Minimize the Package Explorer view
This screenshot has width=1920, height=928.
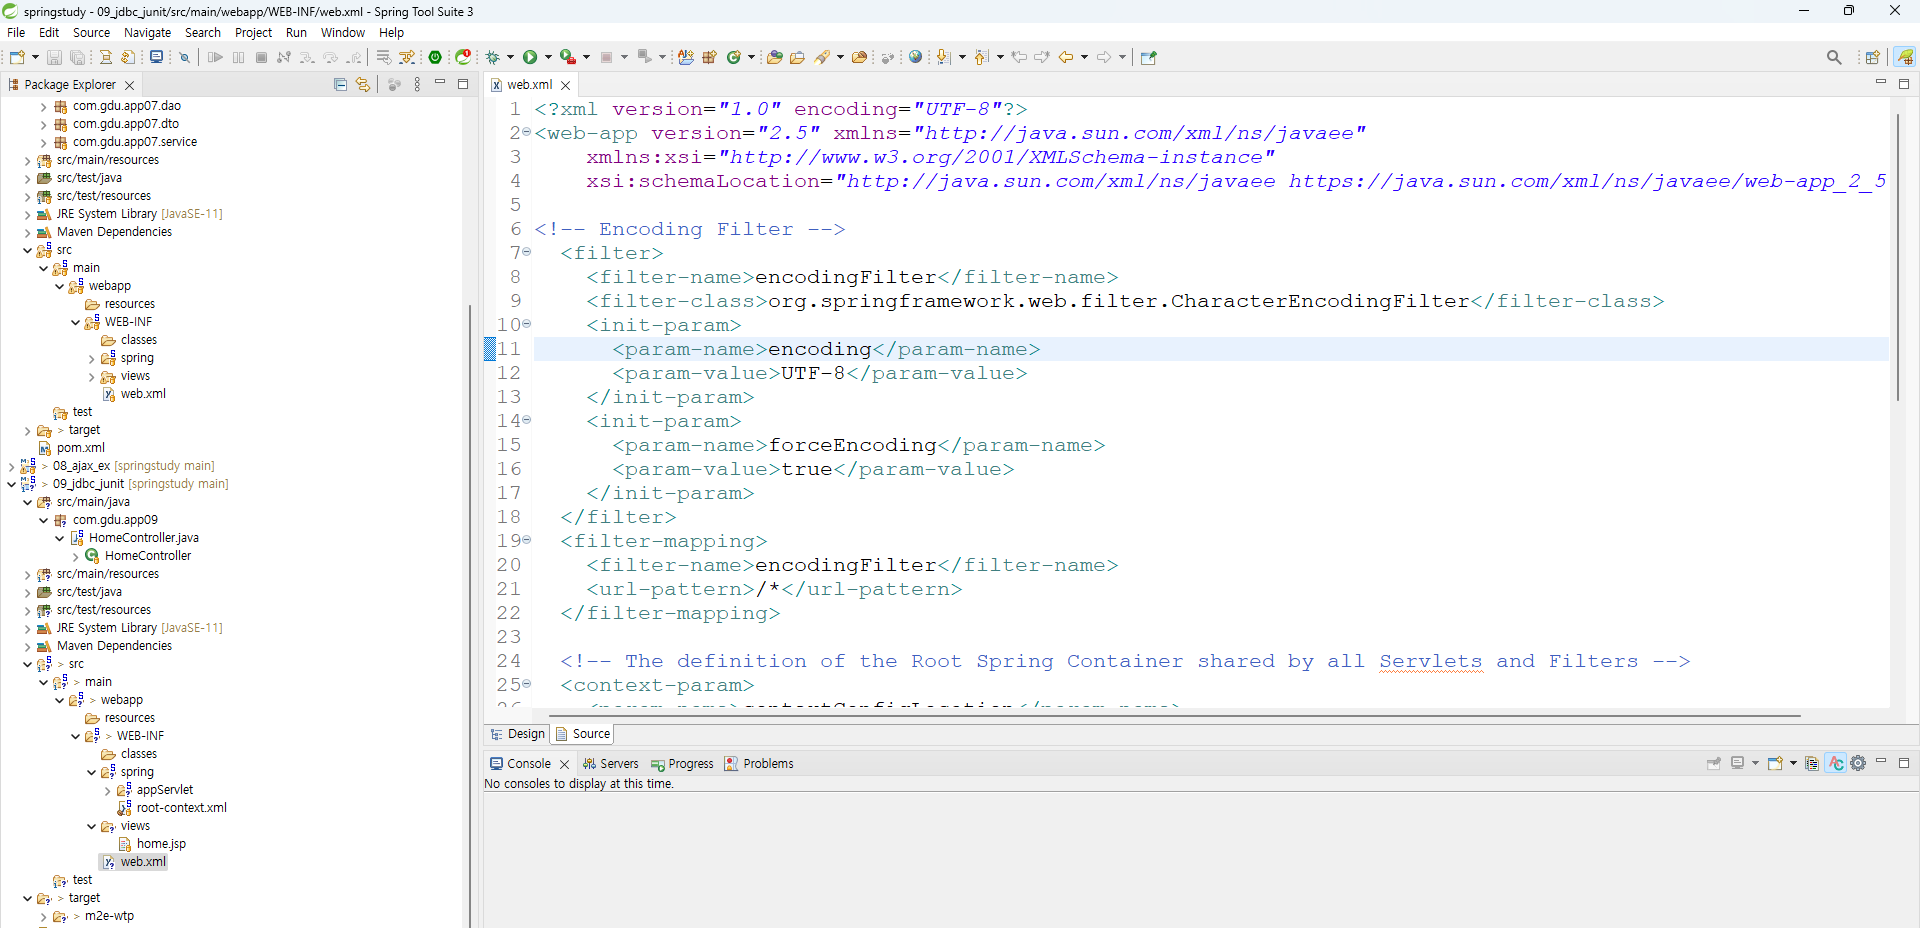[x=440, y=84]
